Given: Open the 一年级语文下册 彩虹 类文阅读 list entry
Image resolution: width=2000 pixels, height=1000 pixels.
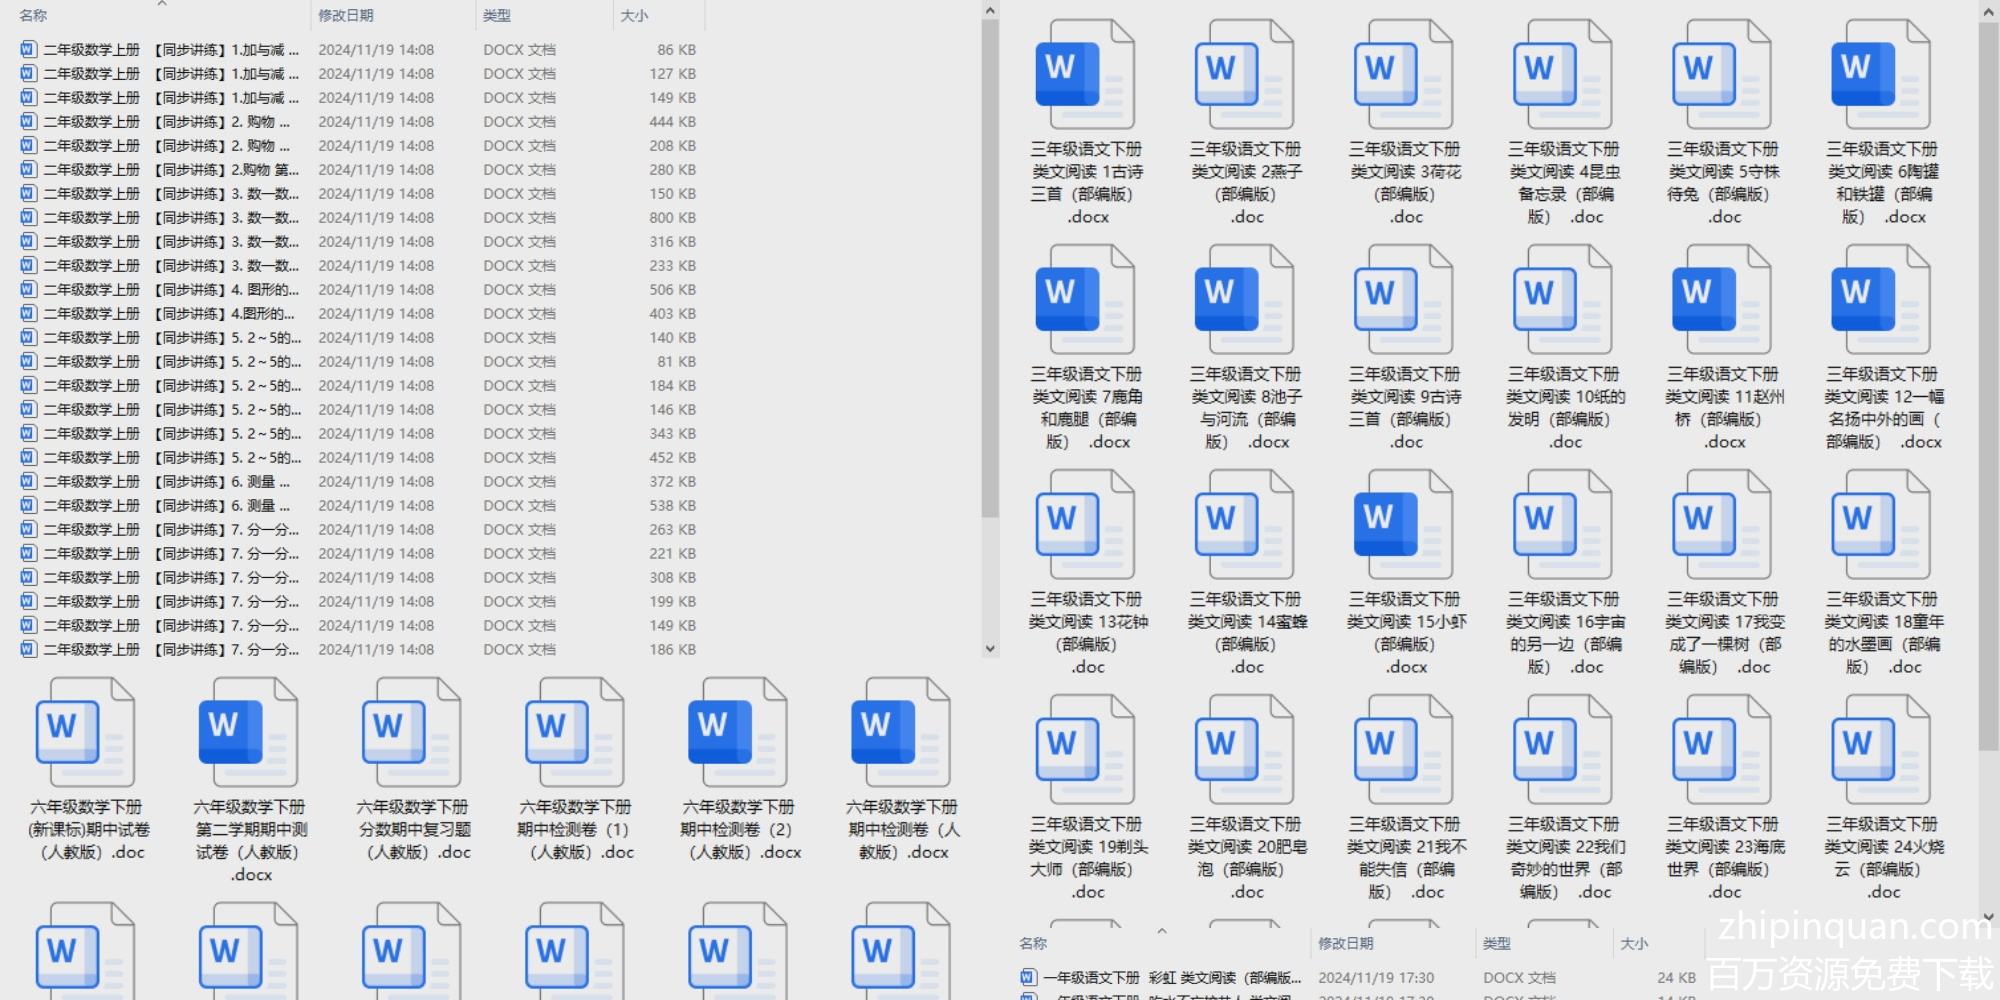Looking at the screenshot, I should tap(1171, 977).
